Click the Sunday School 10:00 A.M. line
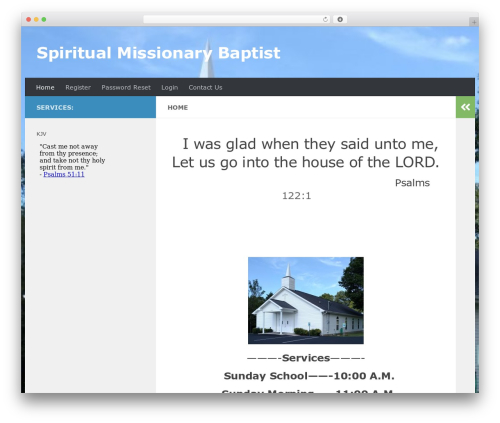Viewport: 500px width, 423px height. pyautogui.click(x=309, y=376)
